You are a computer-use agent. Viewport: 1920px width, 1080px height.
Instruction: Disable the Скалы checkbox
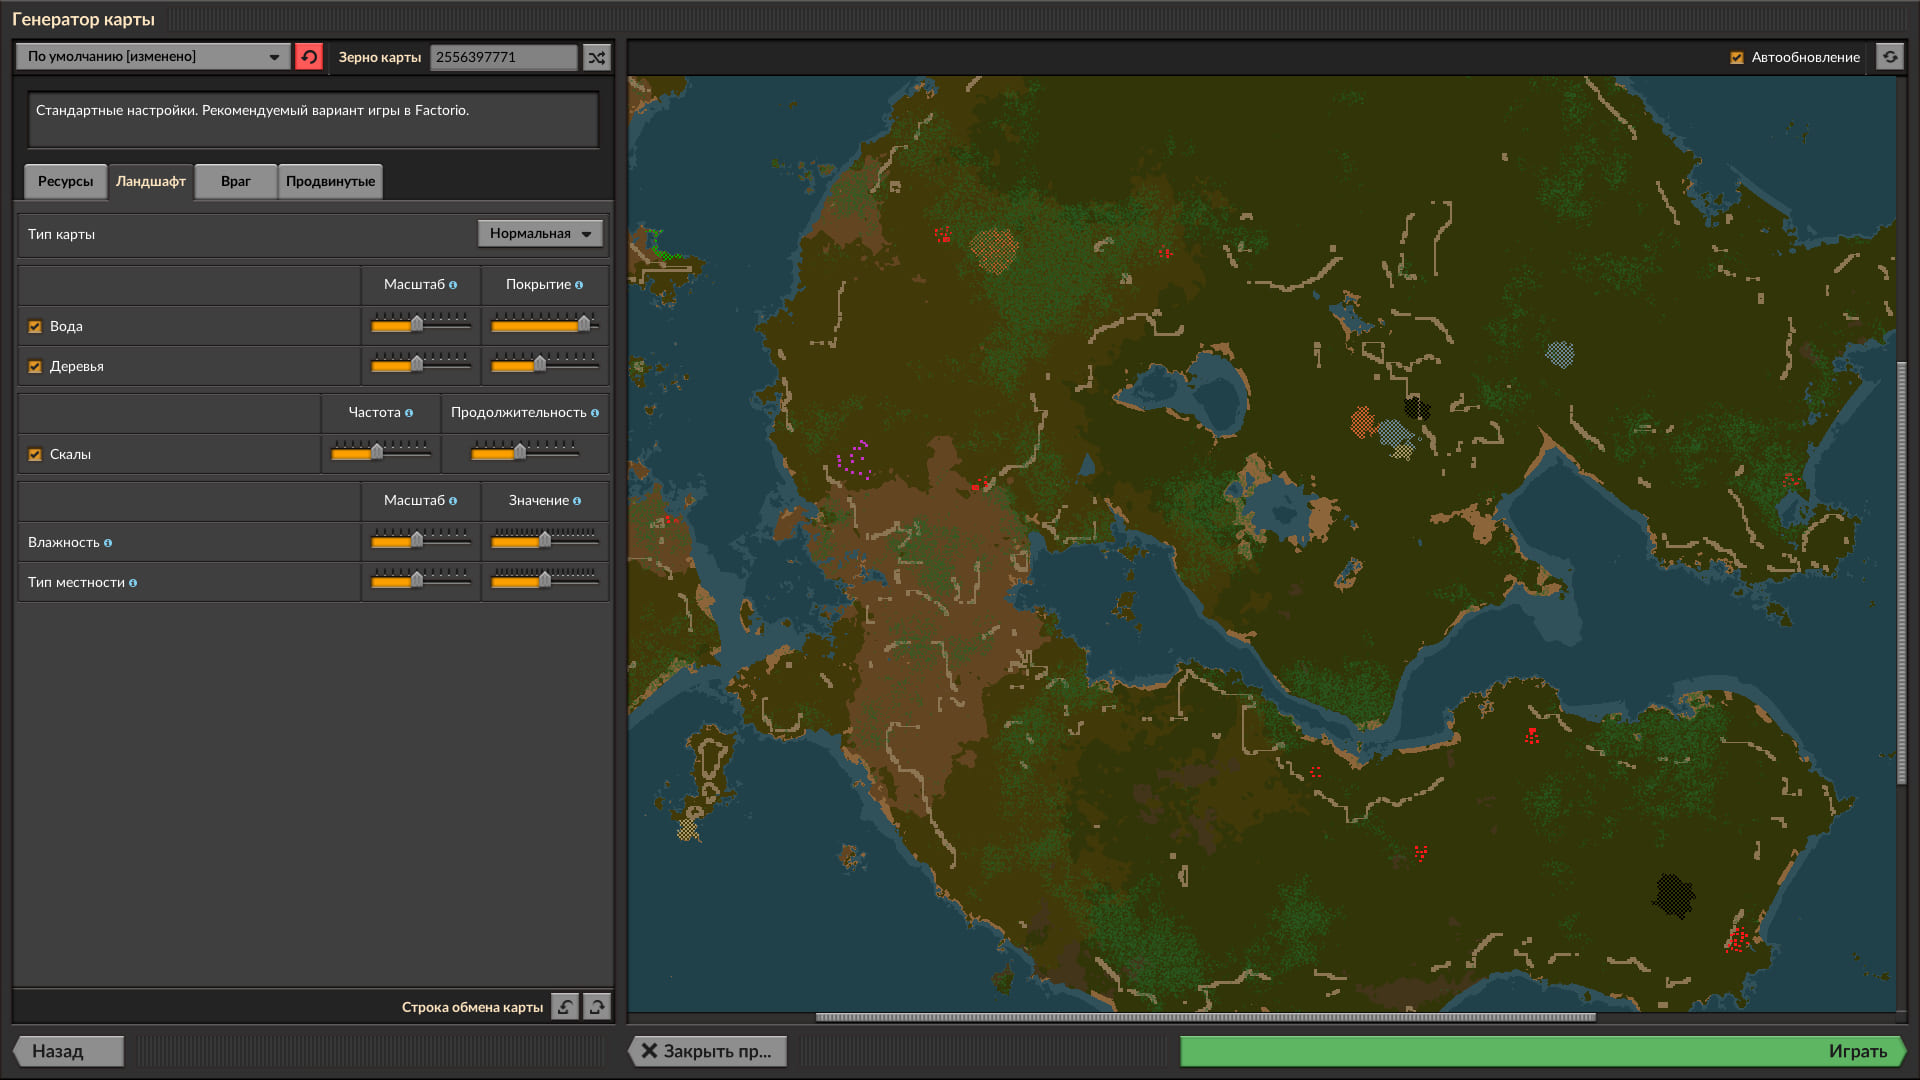pyautogui.click(x=35, y=455)
